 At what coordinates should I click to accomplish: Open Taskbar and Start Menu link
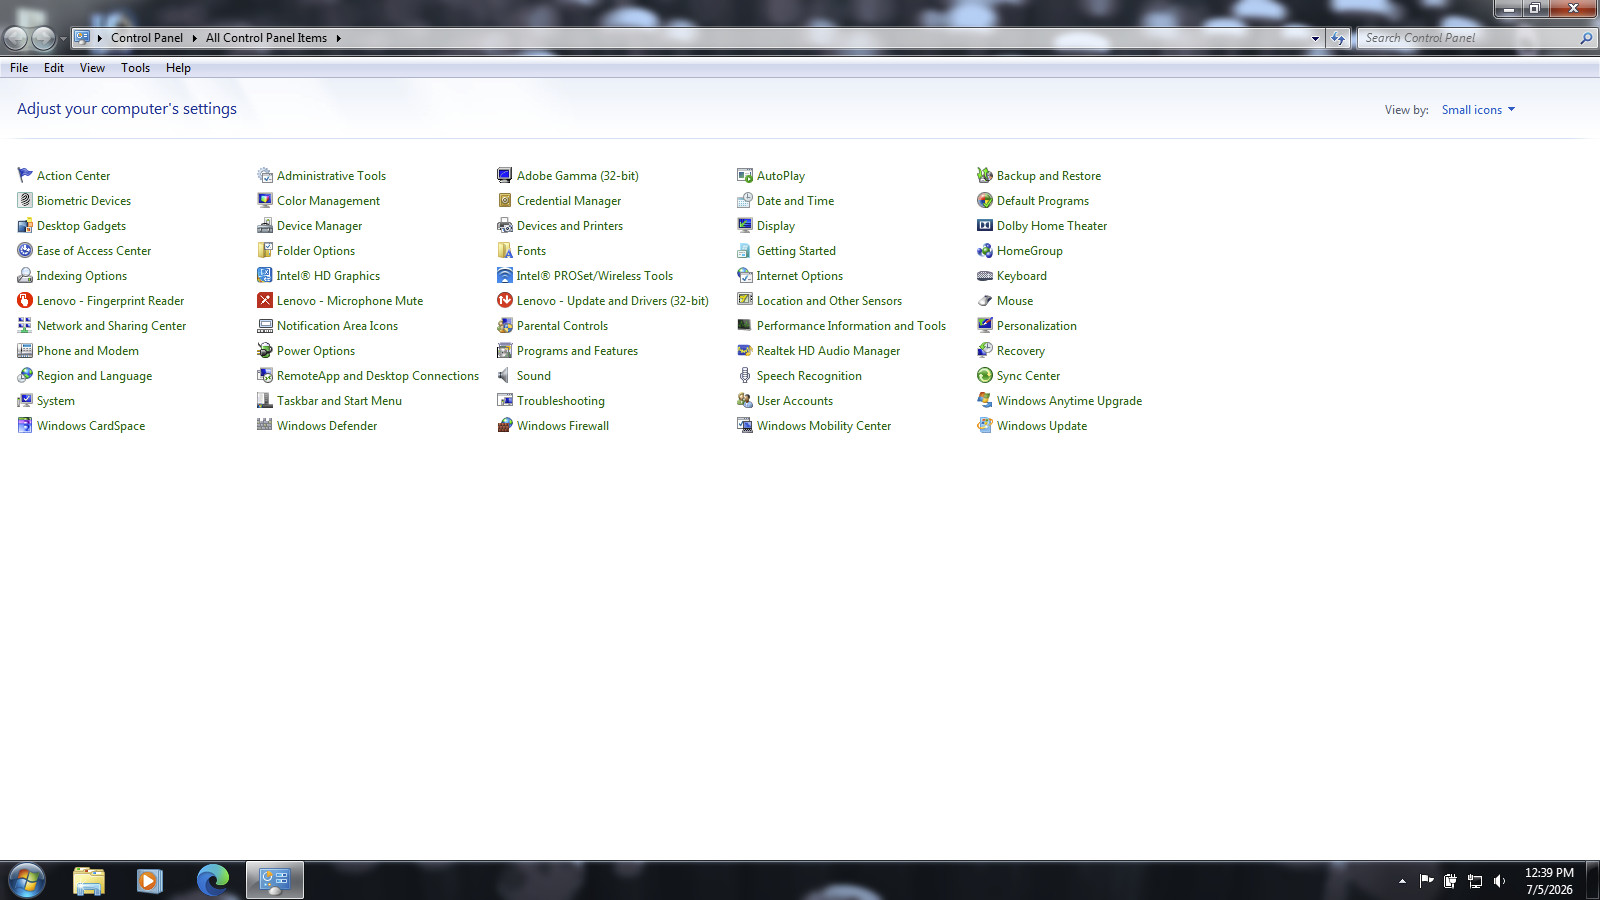coord(339,401)
